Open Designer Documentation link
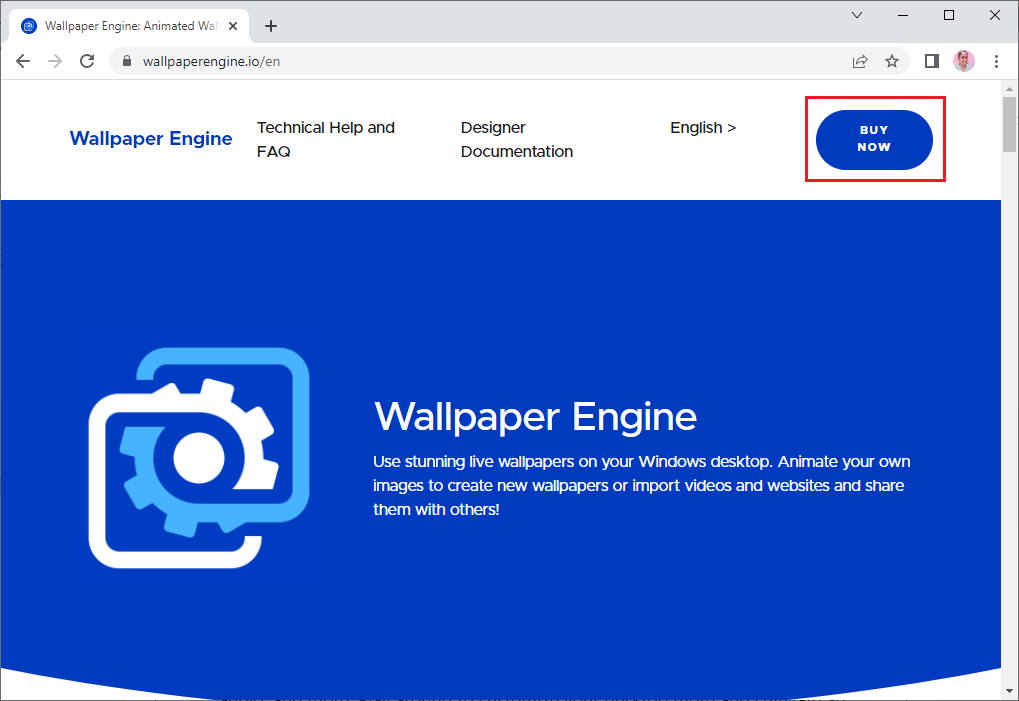 [x=517, y=139]
